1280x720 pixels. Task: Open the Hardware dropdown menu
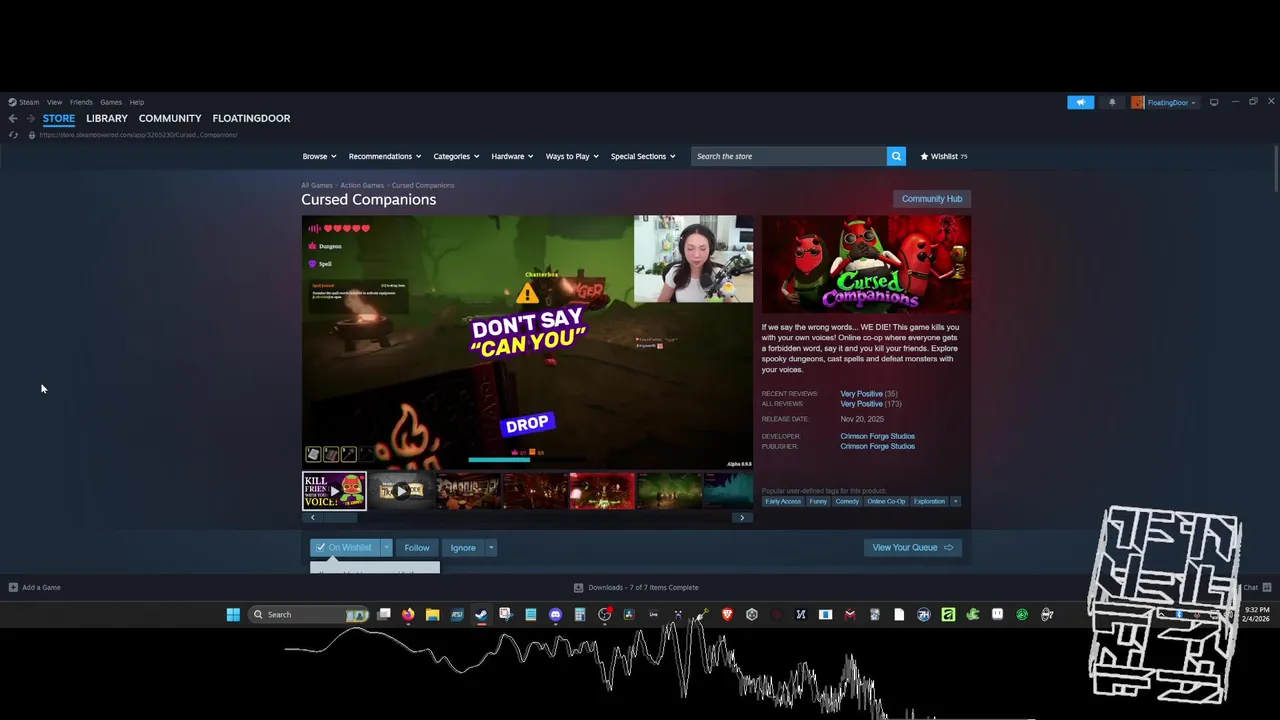point(512,156)
